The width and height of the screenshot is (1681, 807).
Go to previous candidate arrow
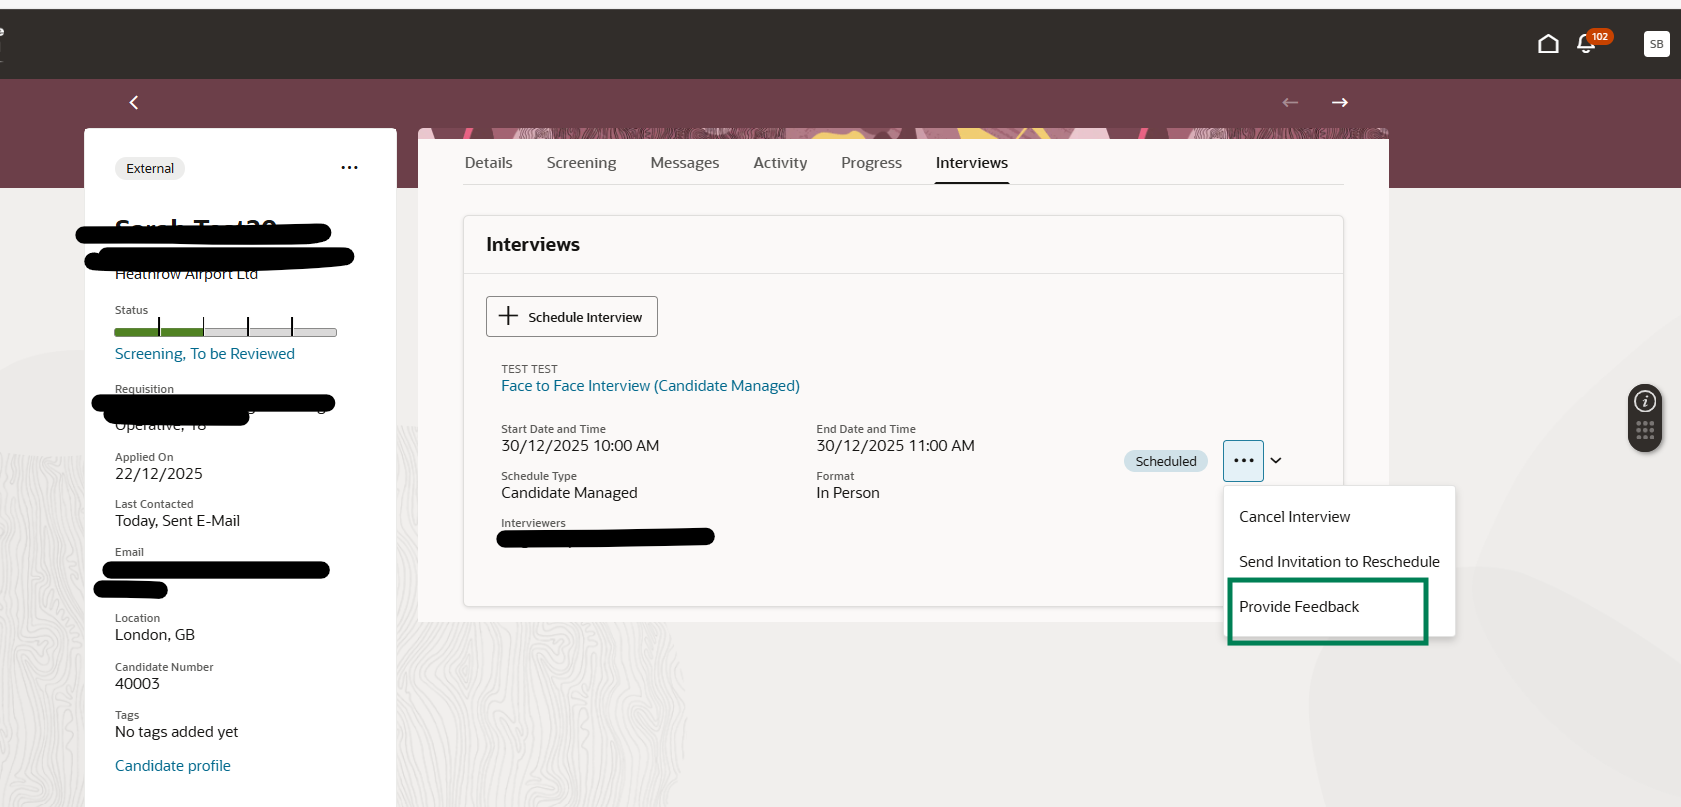1290,102
